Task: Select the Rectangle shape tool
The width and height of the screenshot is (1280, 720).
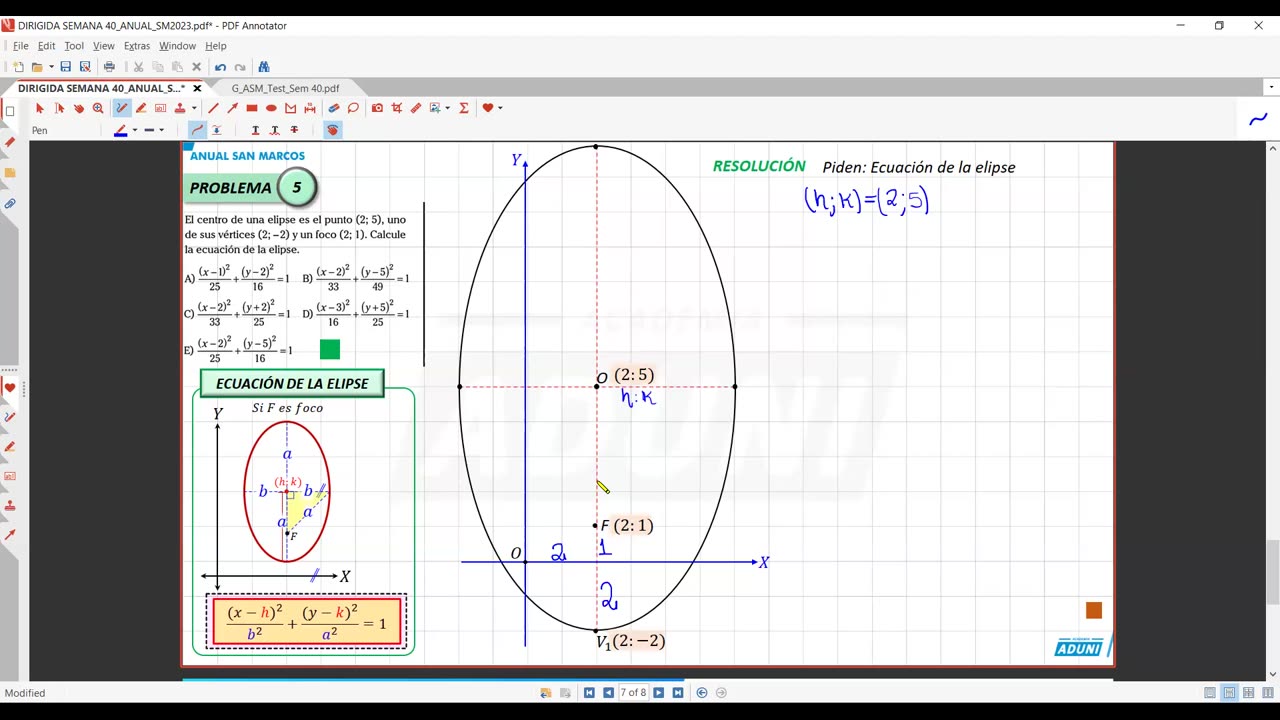Action: 252,108
